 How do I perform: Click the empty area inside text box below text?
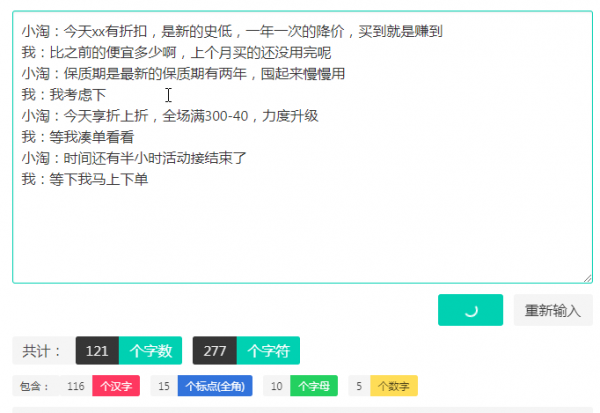pos(302,233)
